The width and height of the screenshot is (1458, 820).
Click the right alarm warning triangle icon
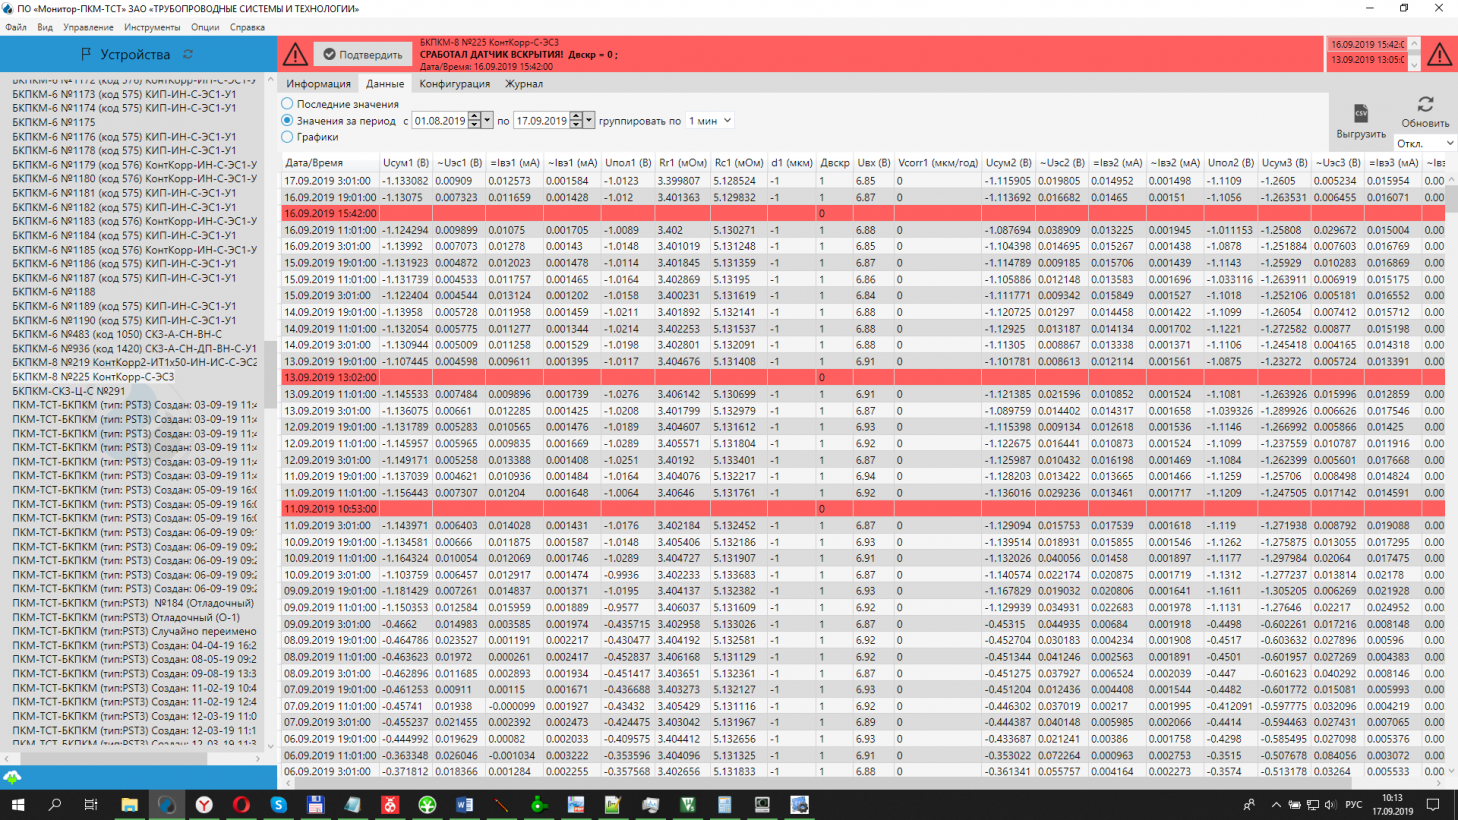(1439, 54)
